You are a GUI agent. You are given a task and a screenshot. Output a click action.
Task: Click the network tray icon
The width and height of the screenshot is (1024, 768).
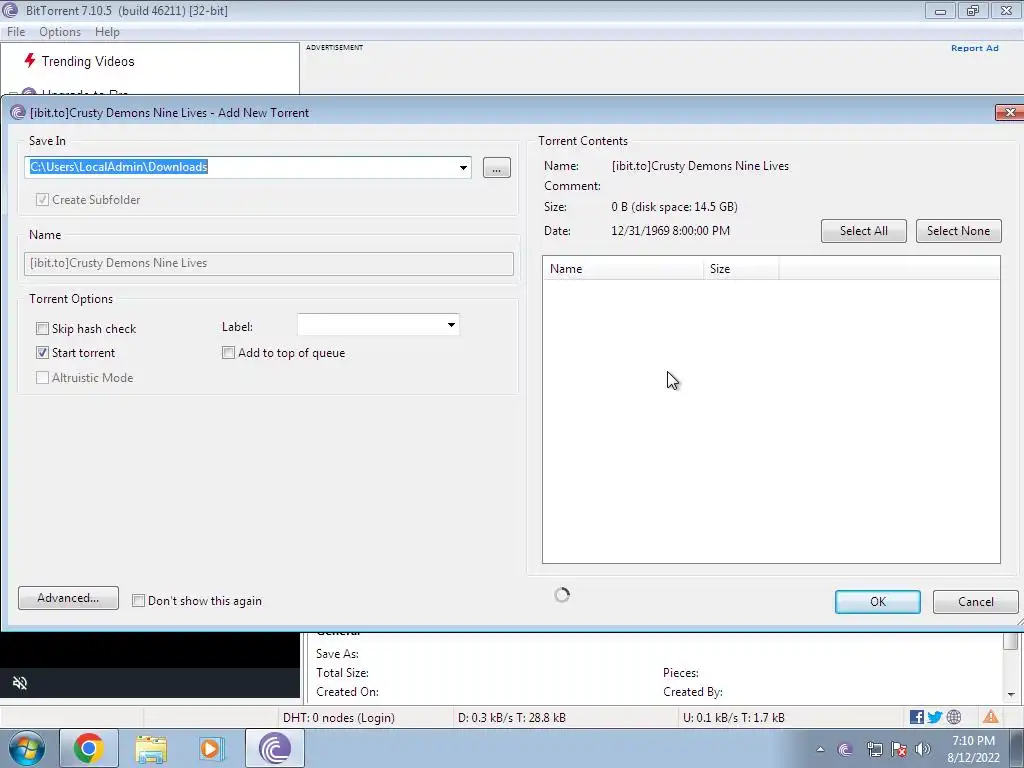point(874,750)
